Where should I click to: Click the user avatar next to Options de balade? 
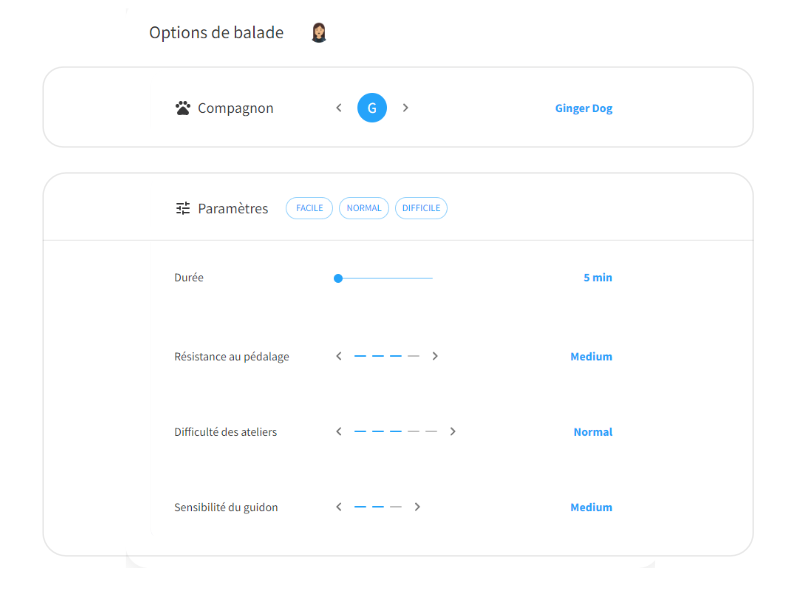point(319,33)
